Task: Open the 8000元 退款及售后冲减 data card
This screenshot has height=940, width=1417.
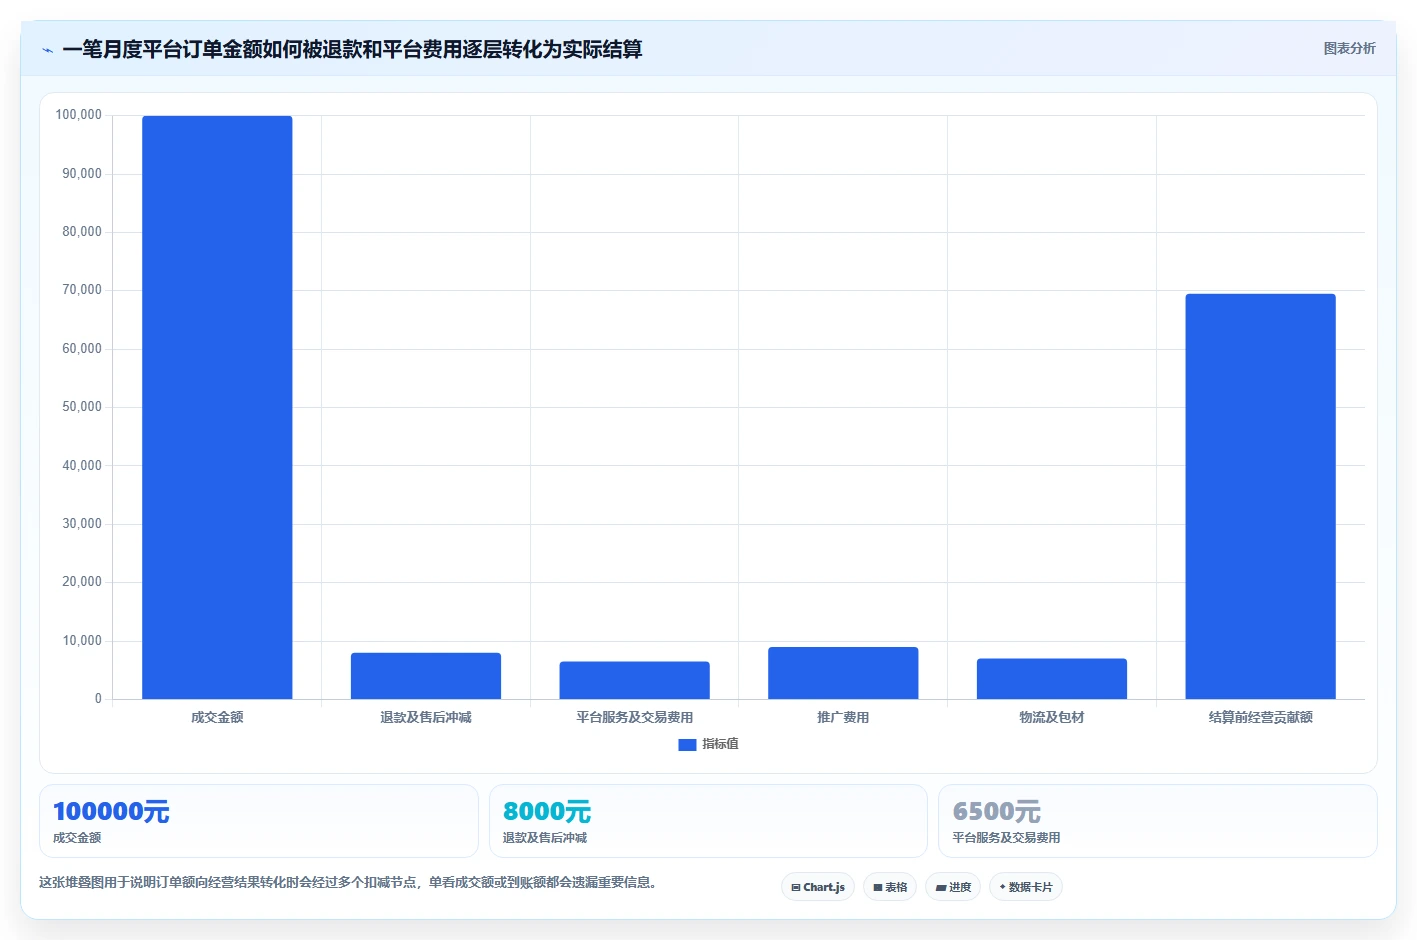Action: 708,821
